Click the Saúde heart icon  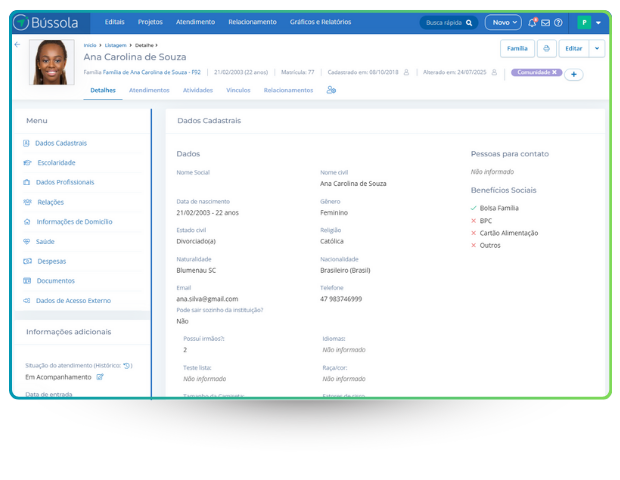pos(26,242)
